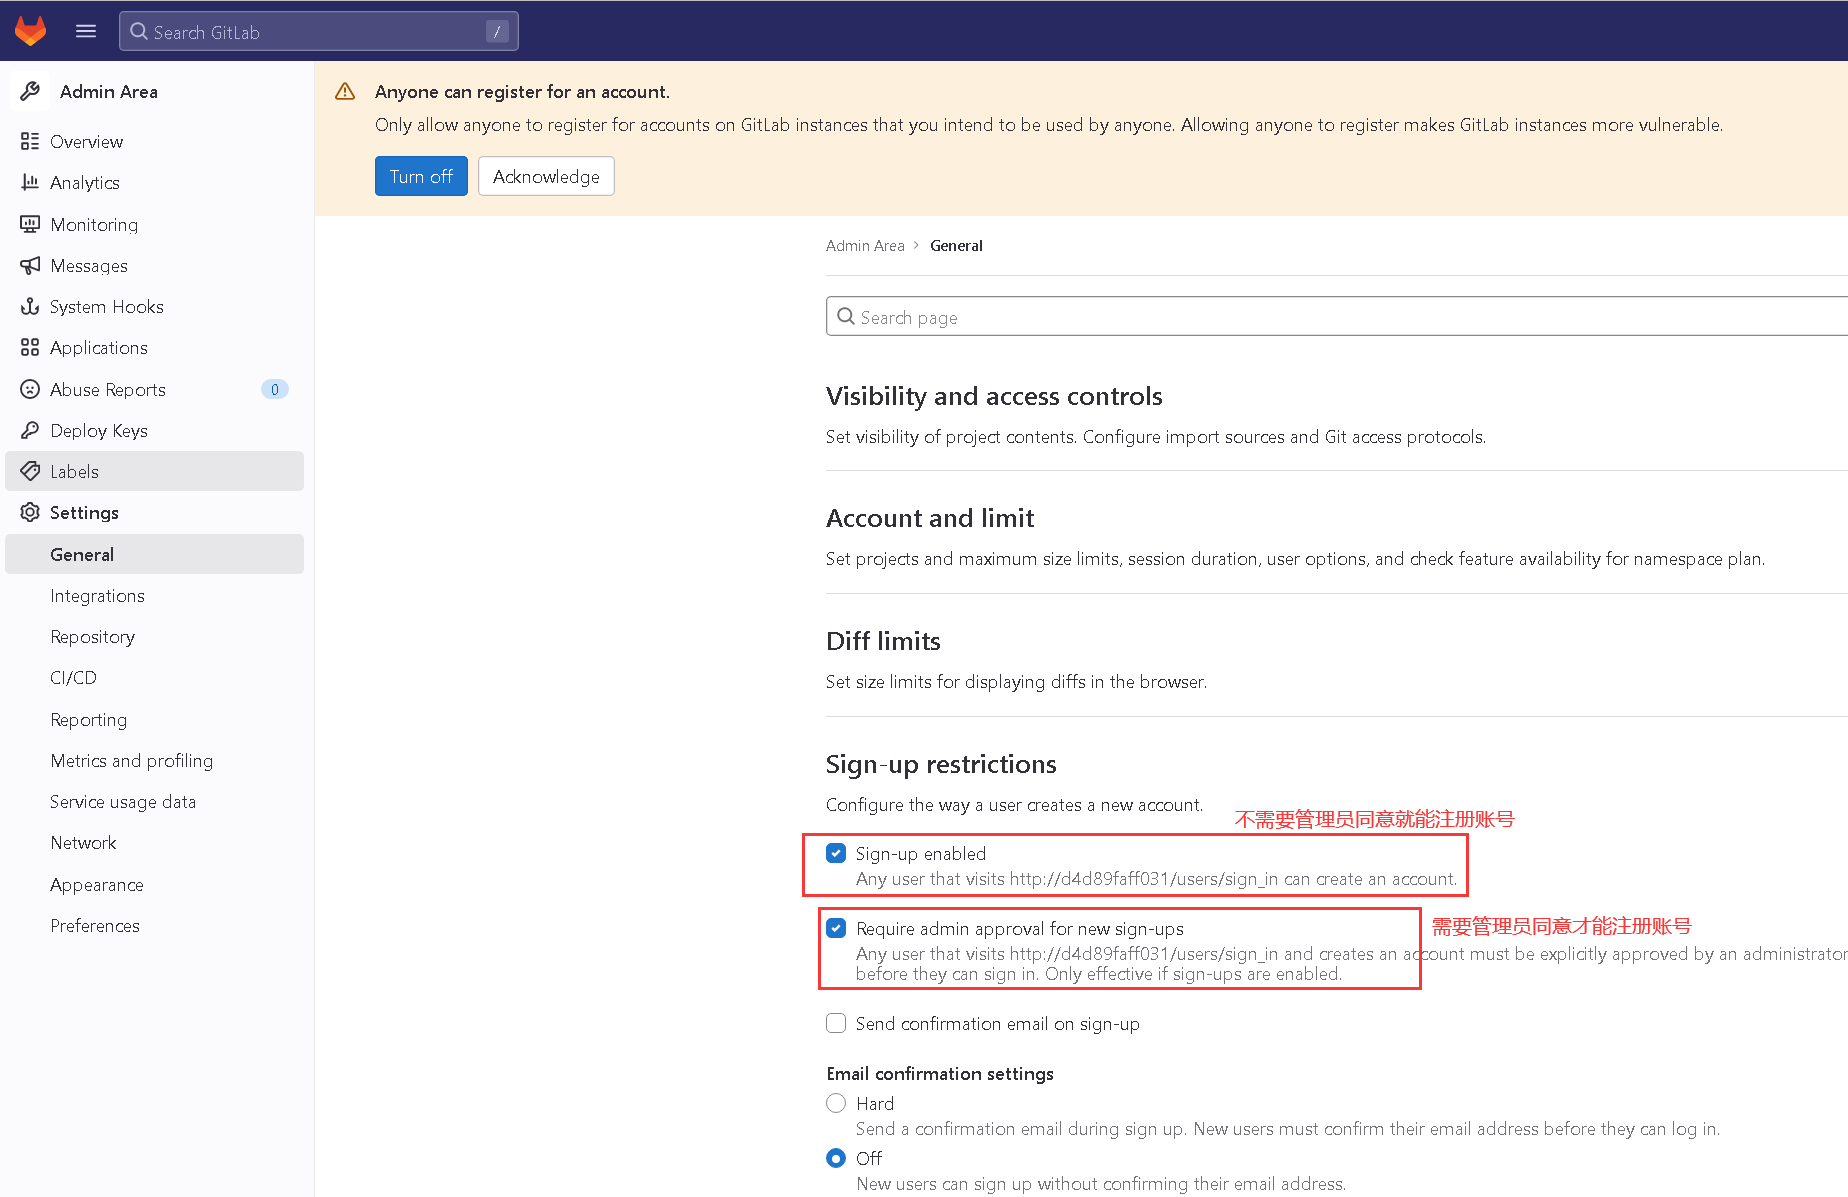Uncheck Require admin approval for new sign-ups
This screenshot has height=1197, width=1848.
[836, 928]
